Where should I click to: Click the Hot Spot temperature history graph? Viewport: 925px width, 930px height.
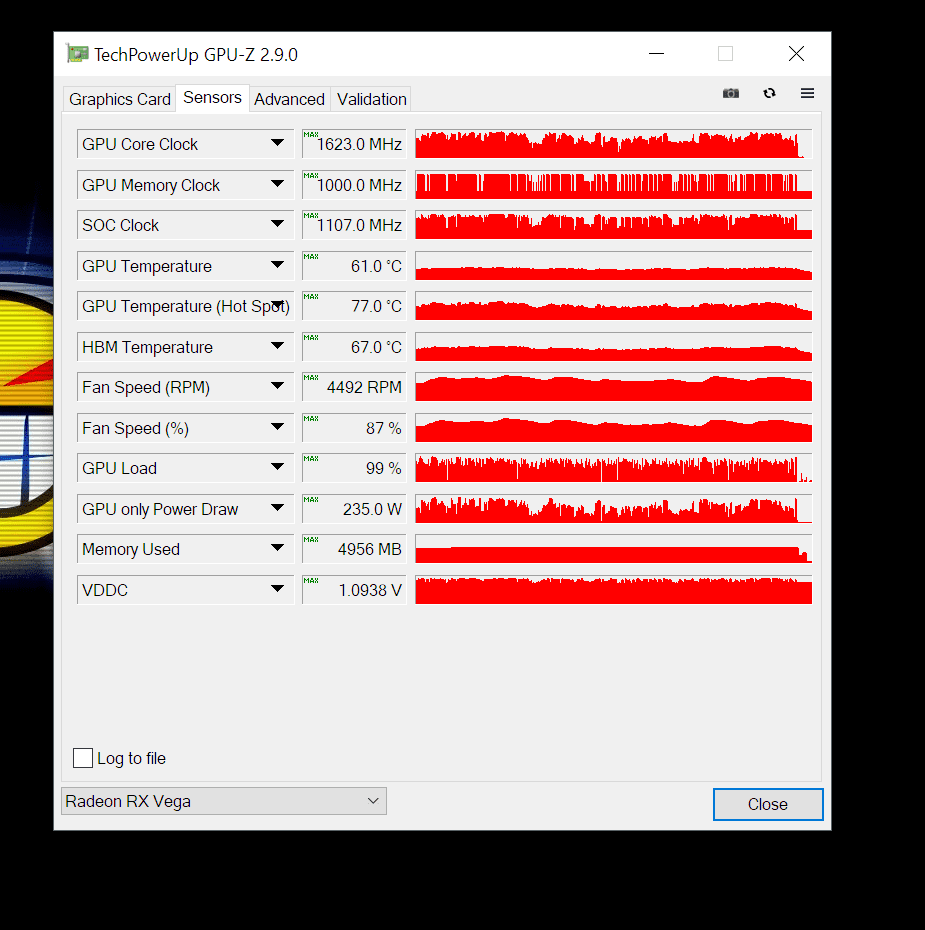coord(614,306)
